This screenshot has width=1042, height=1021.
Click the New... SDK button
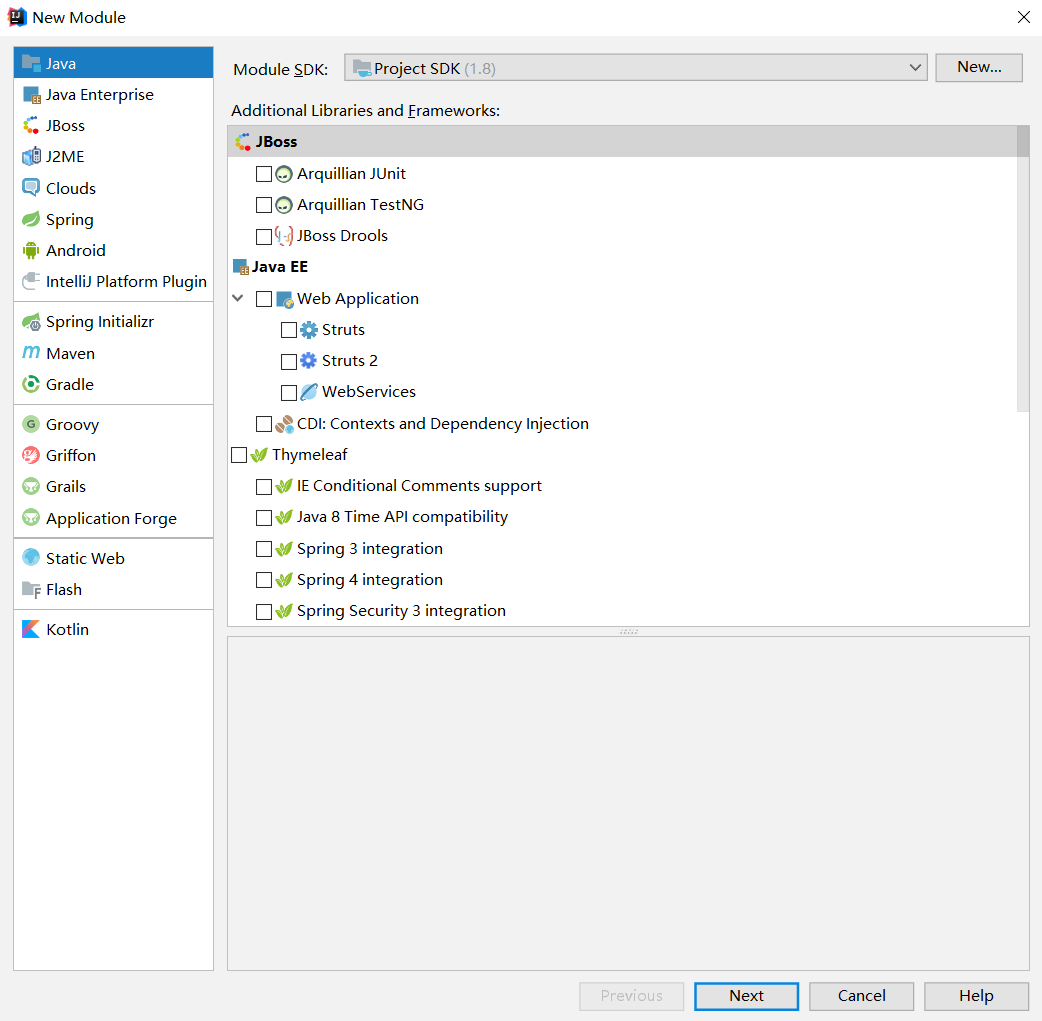(979, 67)
